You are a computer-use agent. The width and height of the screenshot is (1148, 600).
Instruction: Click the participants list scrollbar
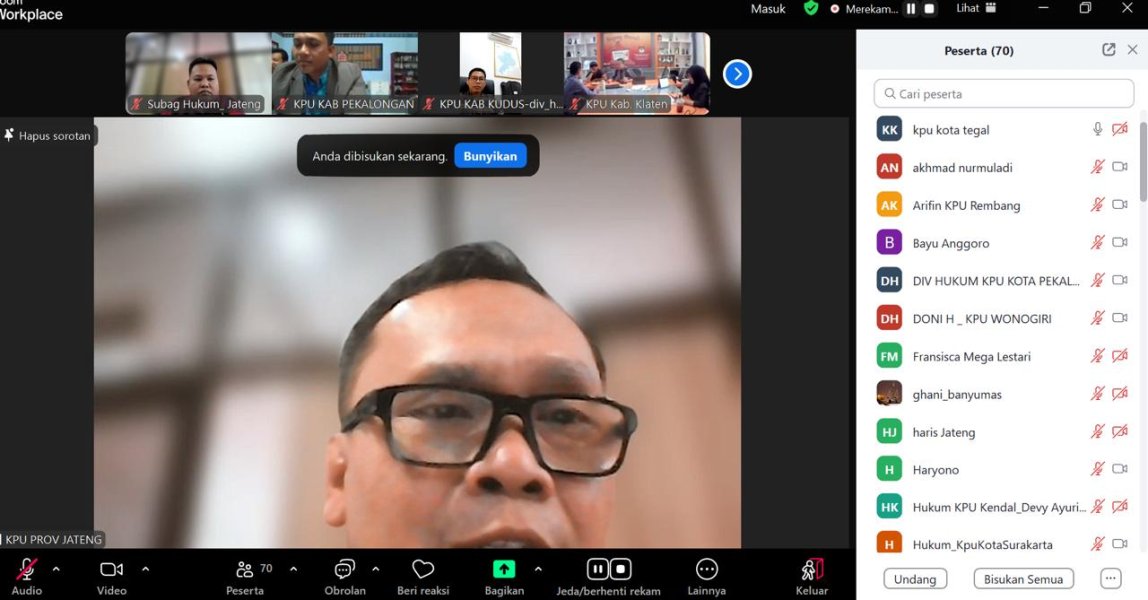click(1143, 160)
